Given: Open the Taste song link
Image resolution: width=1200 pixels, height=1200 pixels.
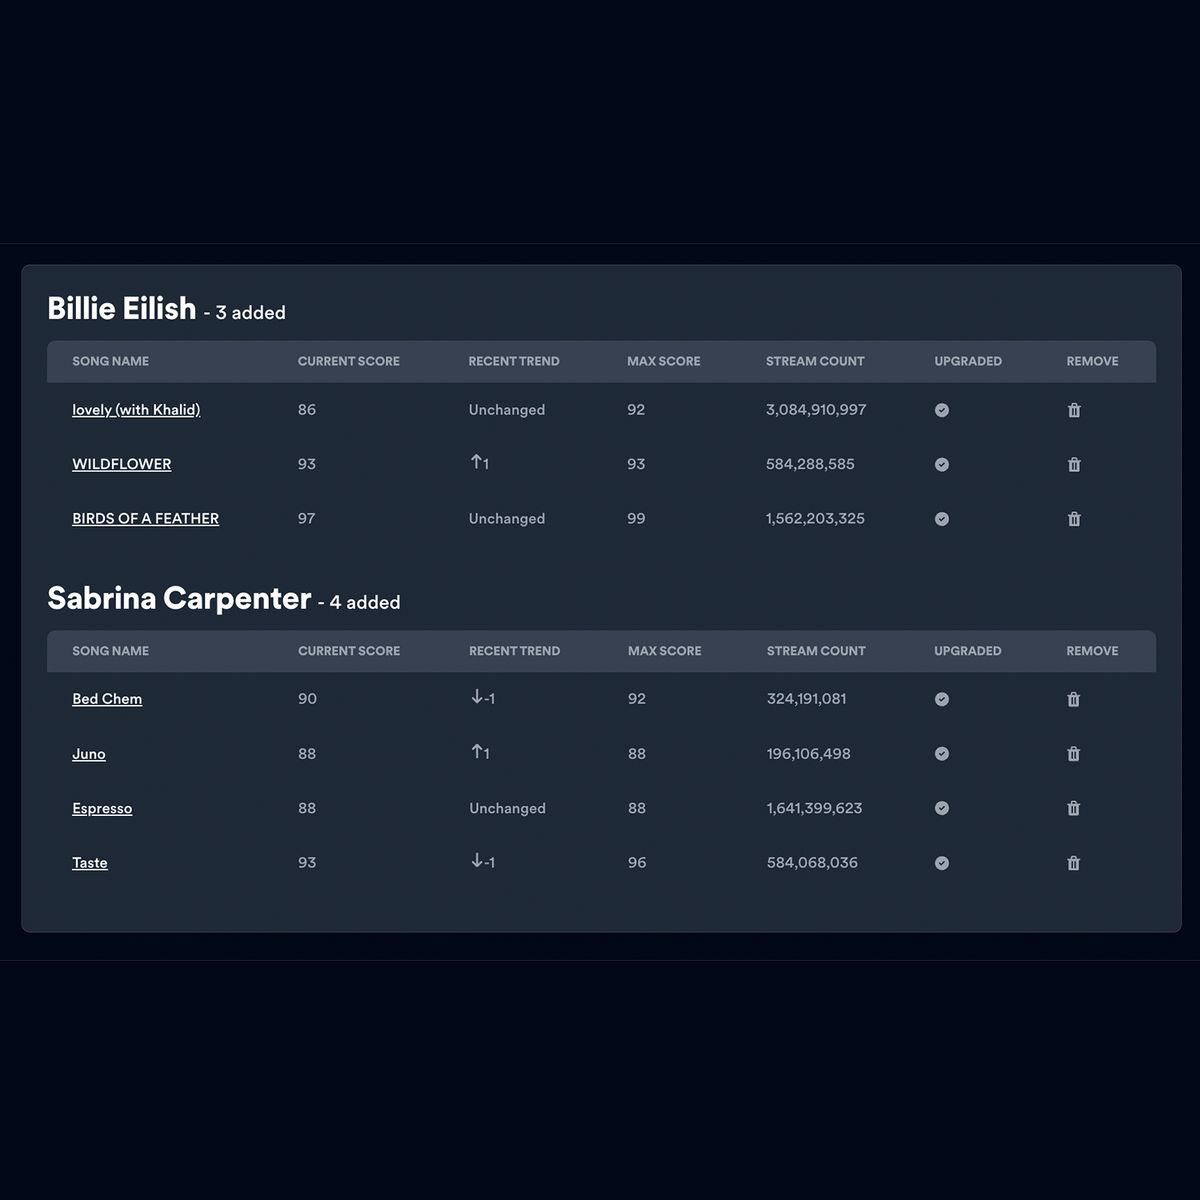Looking at the screenshot, I should click(90, 862).
